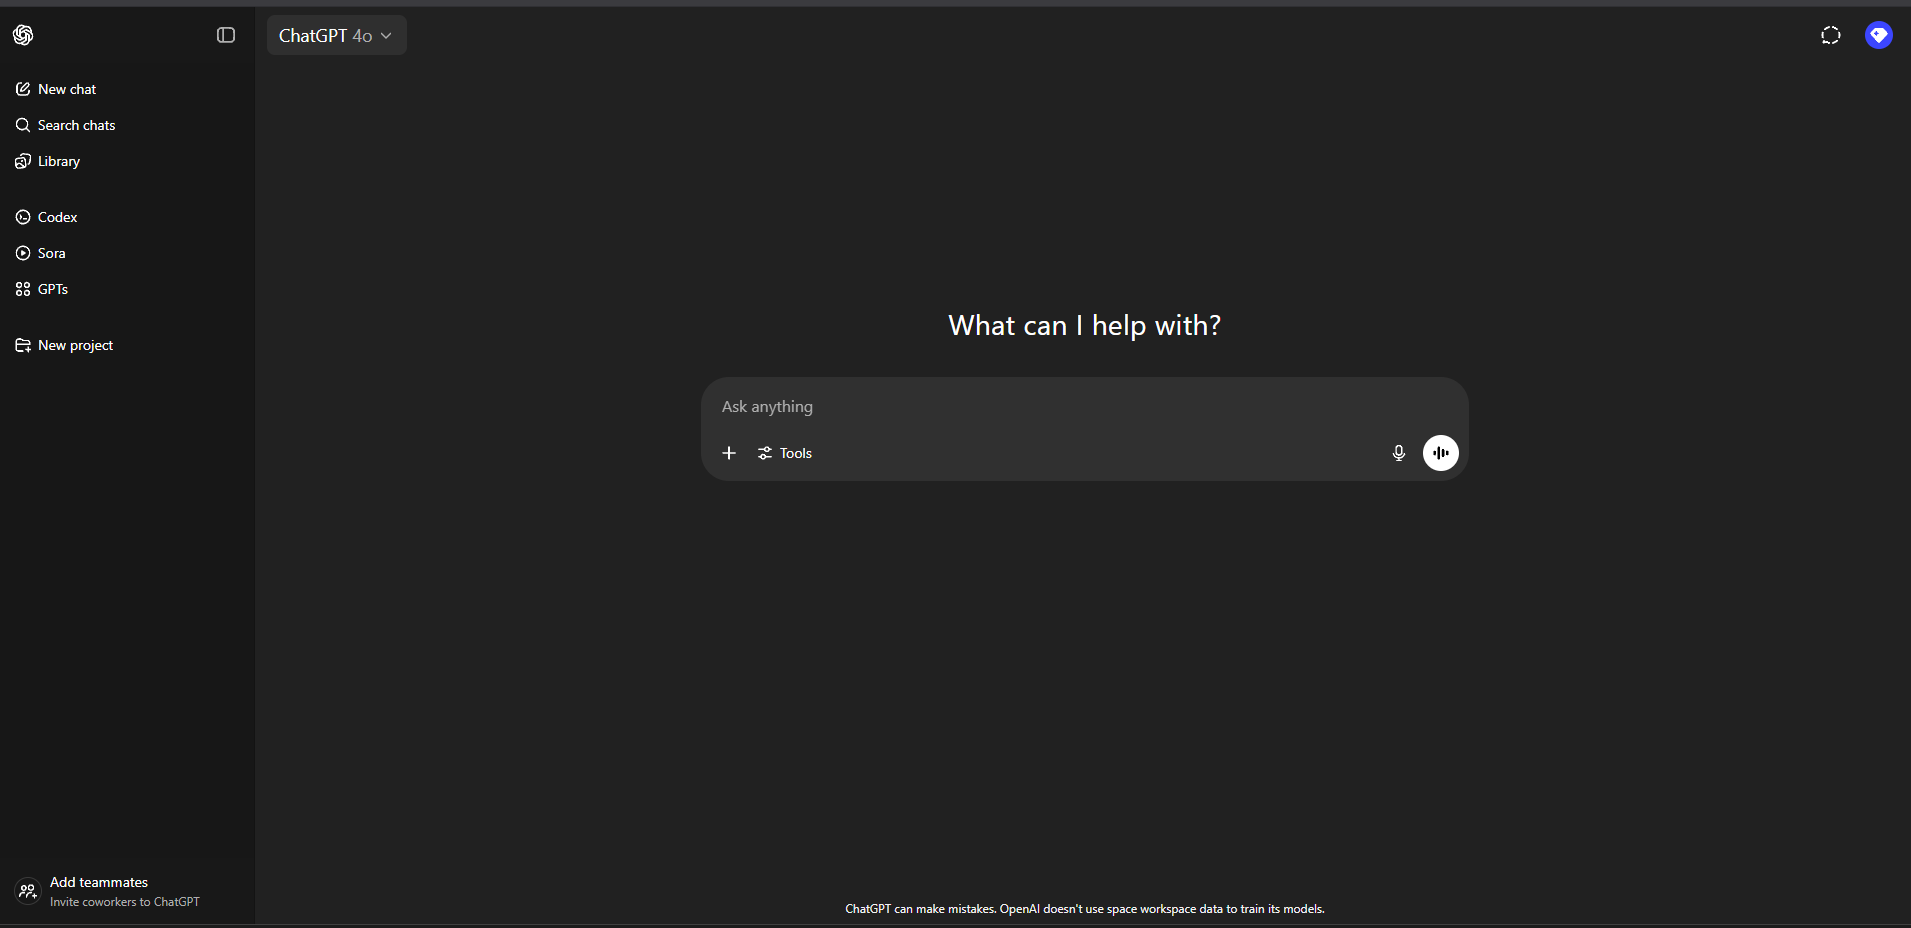
Task: Toggle temporary chat dashed circle icon
Action: (1831, 35)
